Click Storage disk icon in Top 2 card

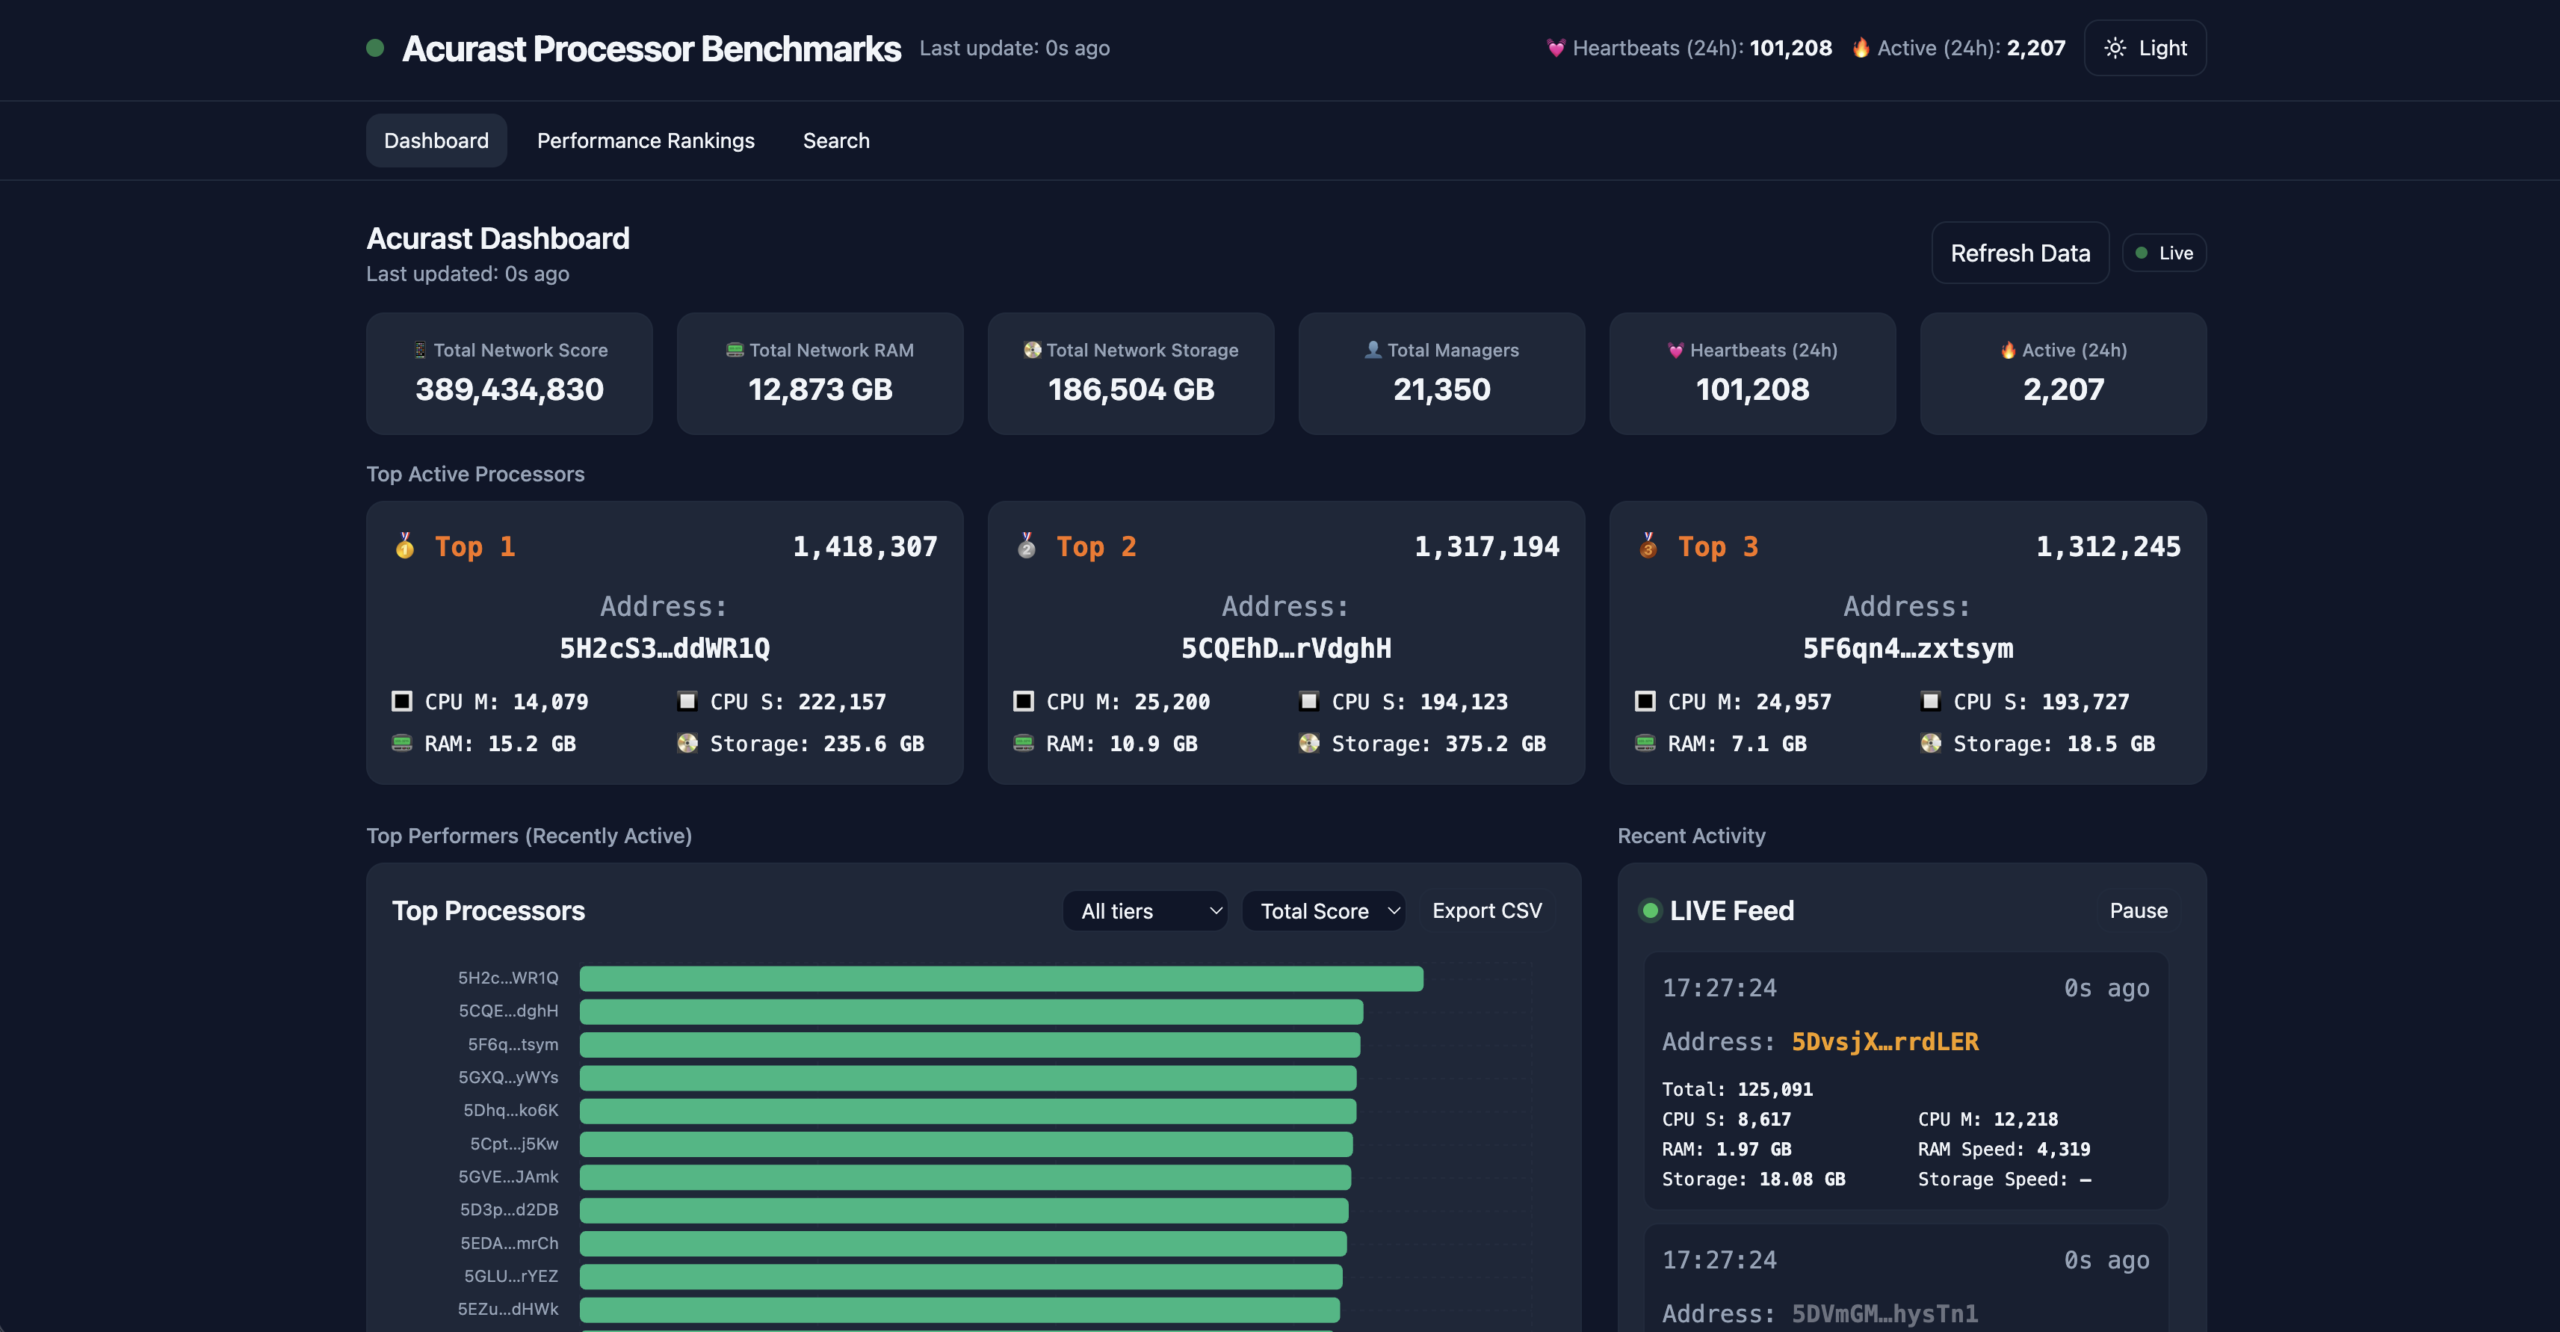point(1309,743)
